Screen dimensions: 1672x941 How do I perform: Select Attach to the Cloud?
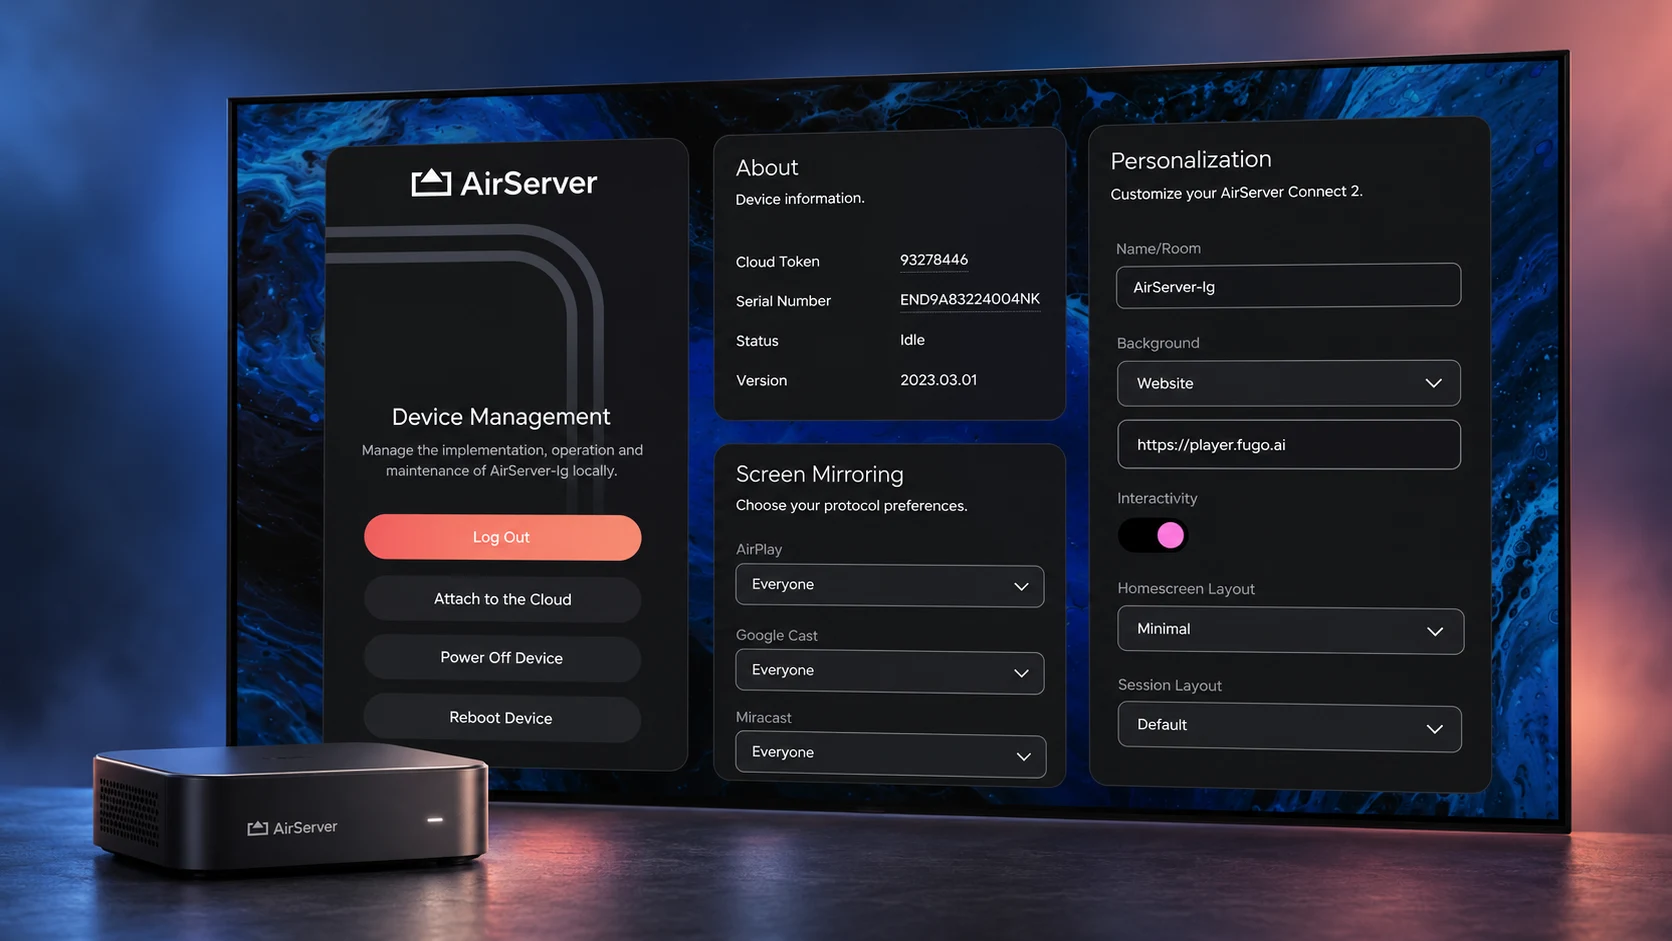(x=502, y=599)
